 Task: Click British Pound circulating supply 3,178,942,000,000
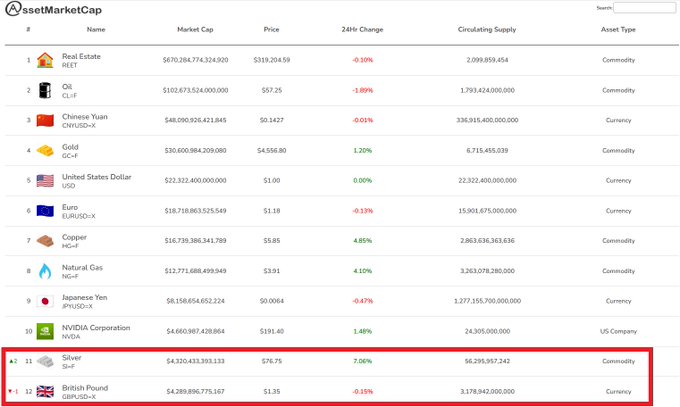coord(487,391)
